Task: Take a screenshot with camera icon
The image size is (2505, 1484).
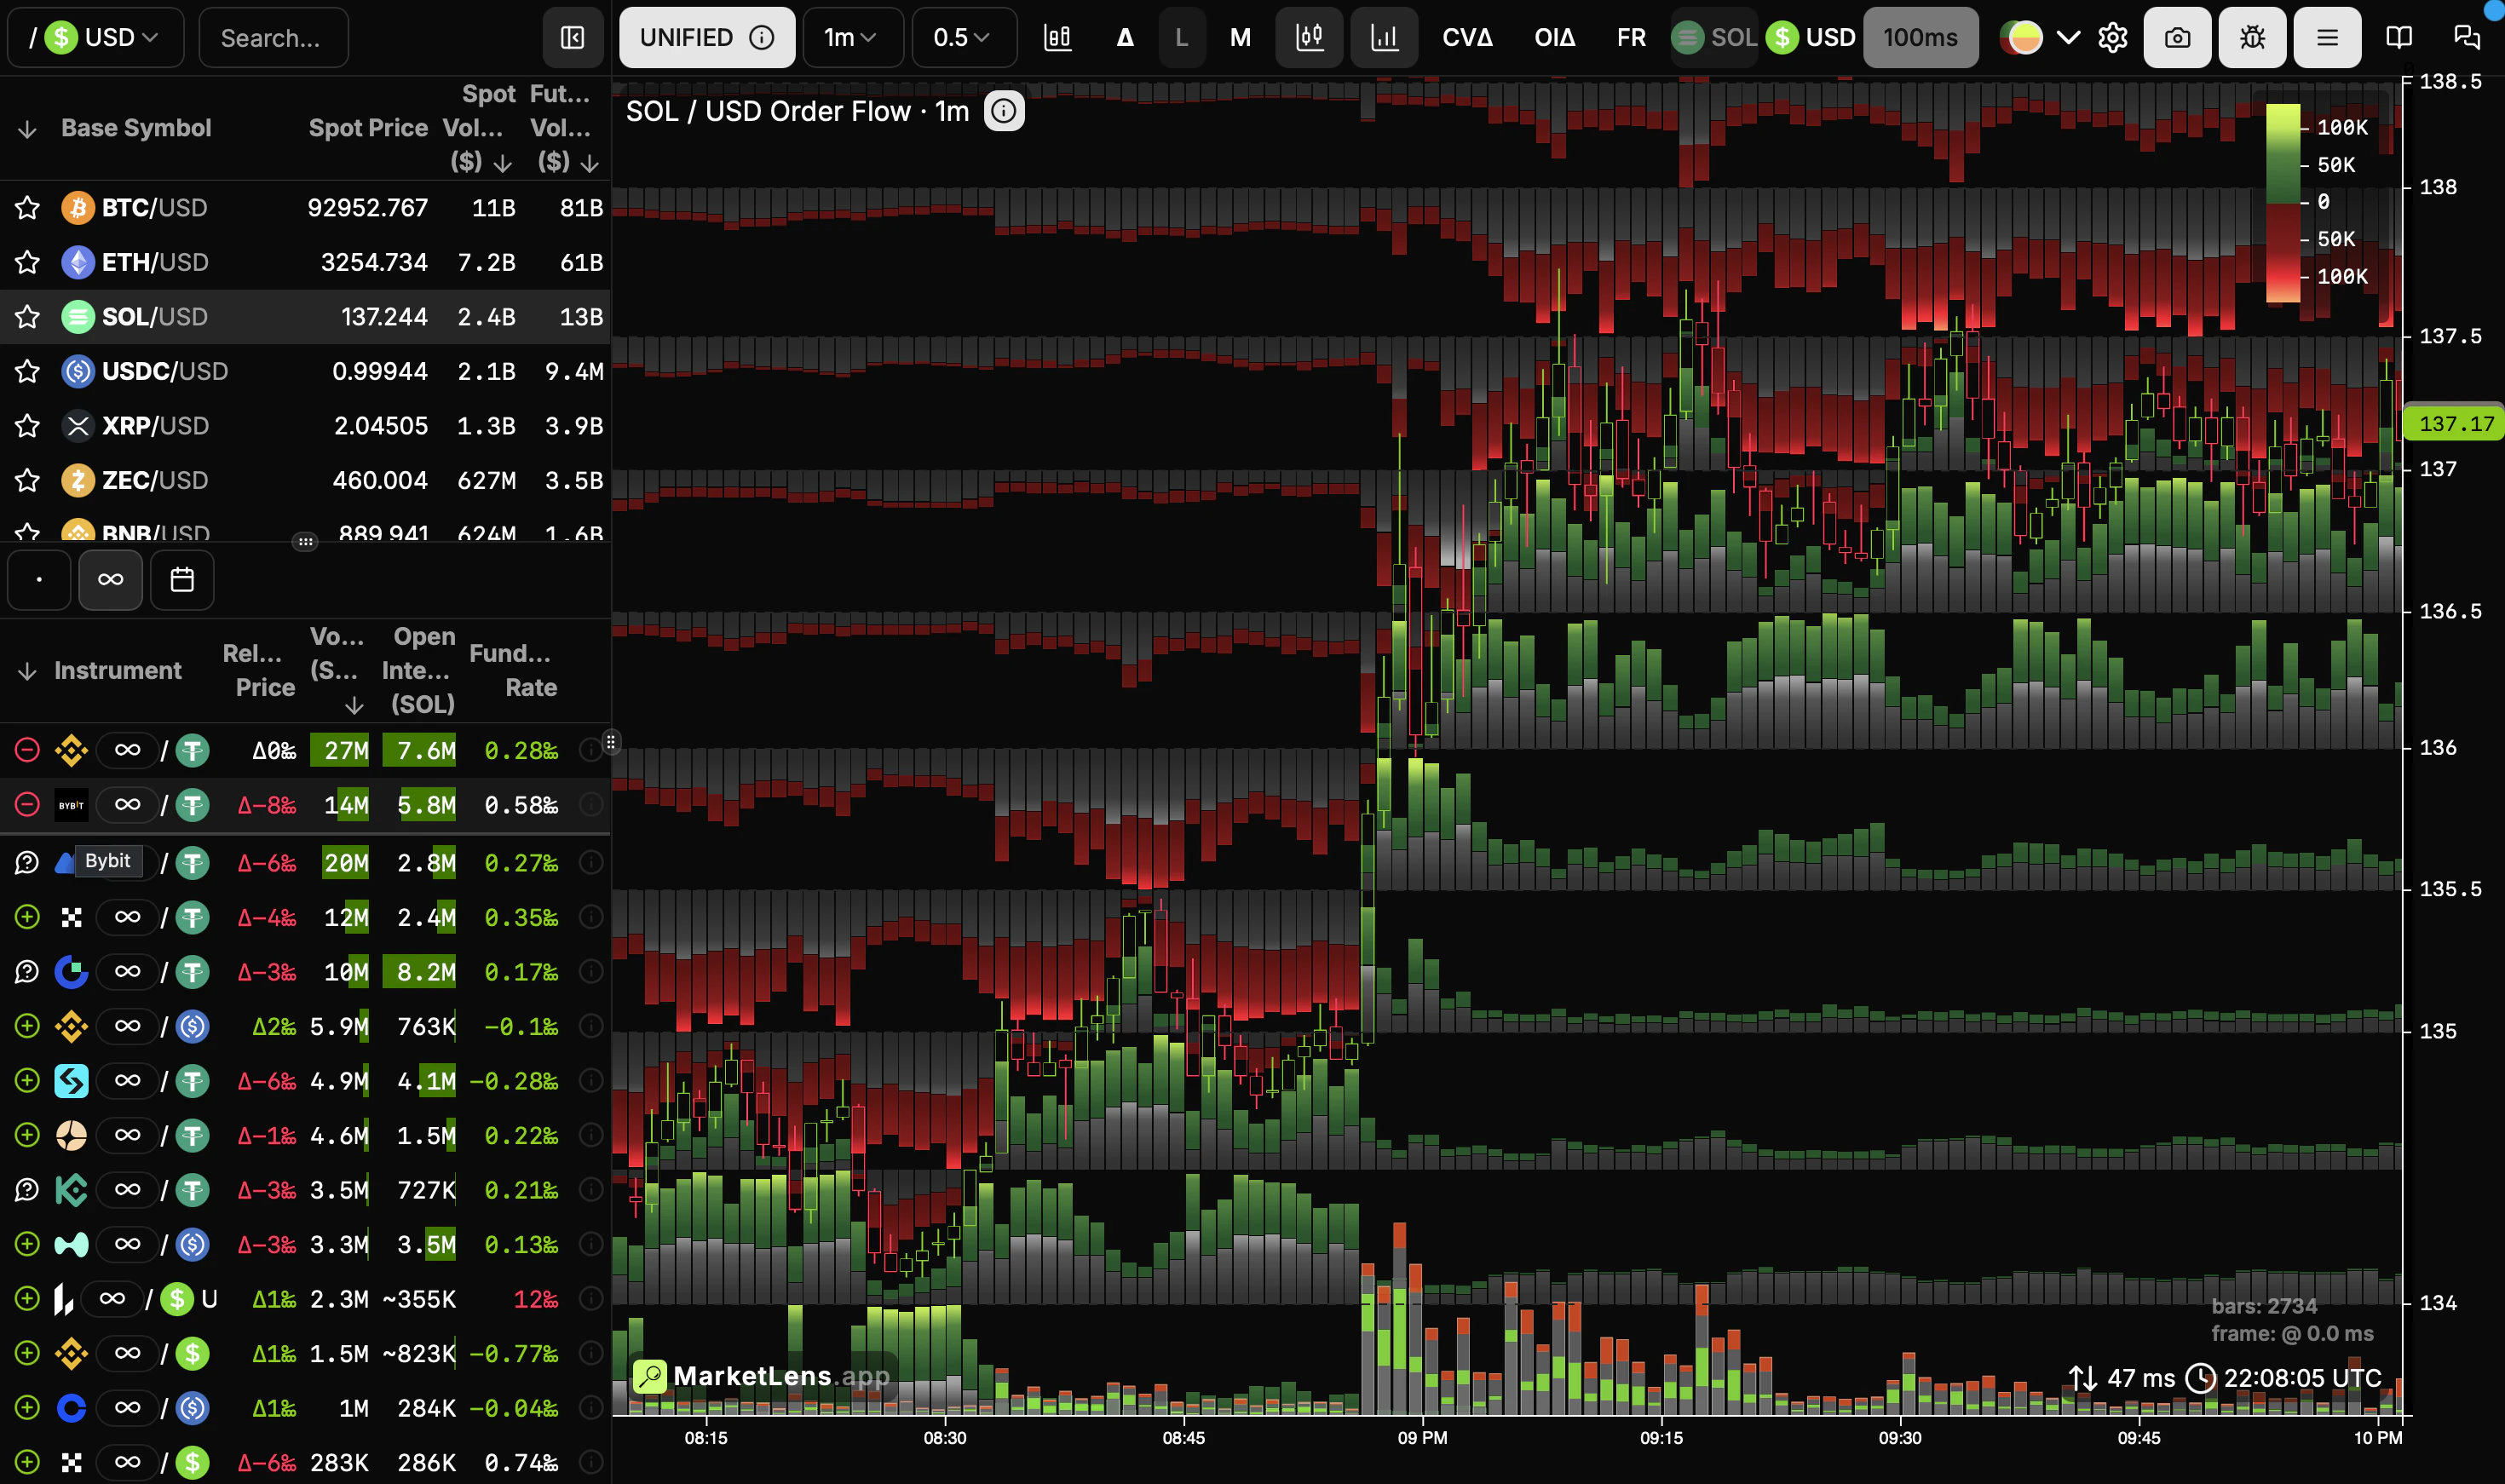Action: [2177, 38]
